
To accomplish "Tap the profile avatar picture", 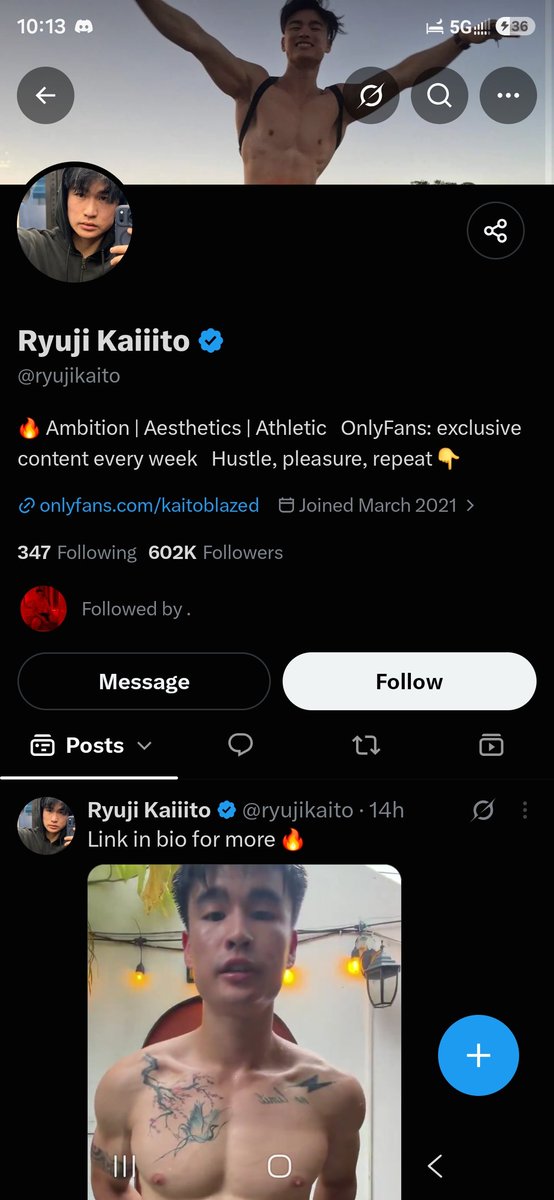I will click(75, 224).
